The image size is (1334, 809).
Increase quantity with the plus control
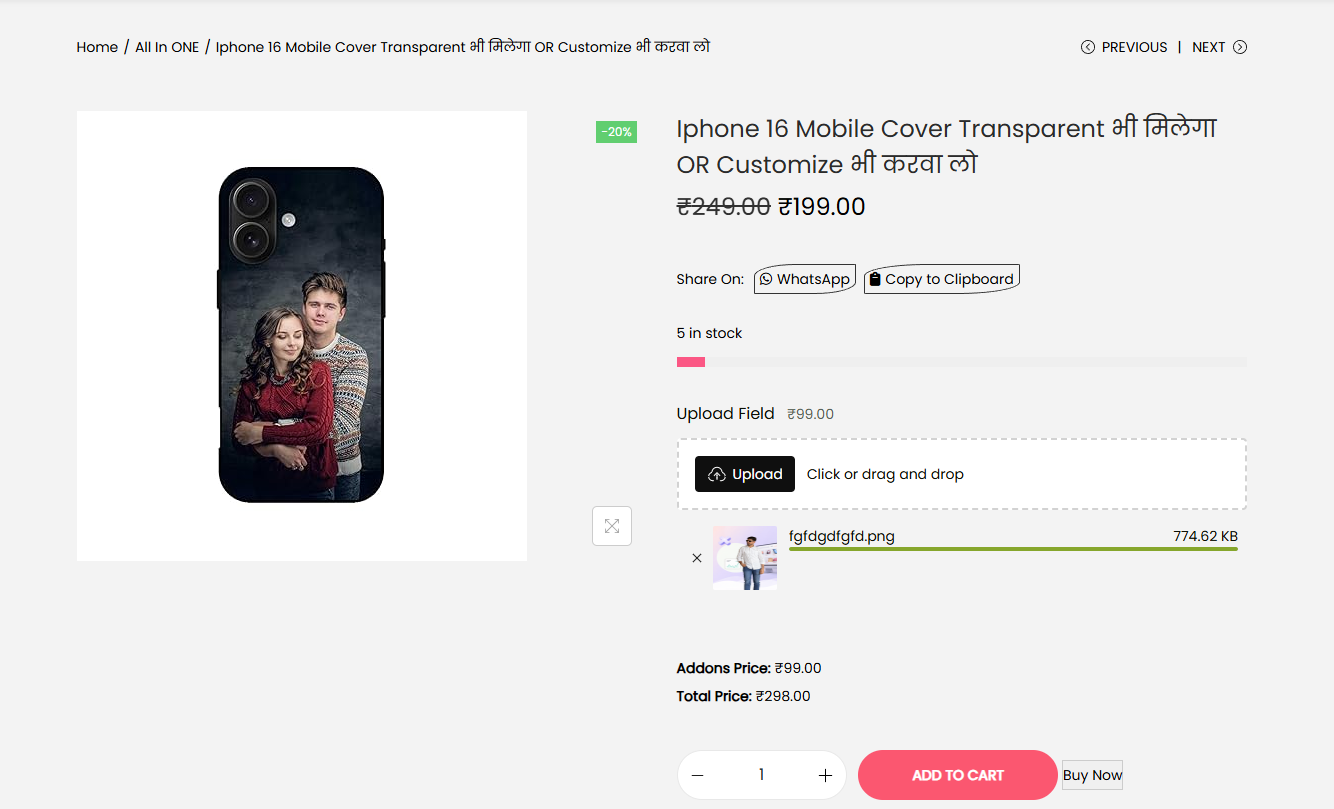point(825,774)
